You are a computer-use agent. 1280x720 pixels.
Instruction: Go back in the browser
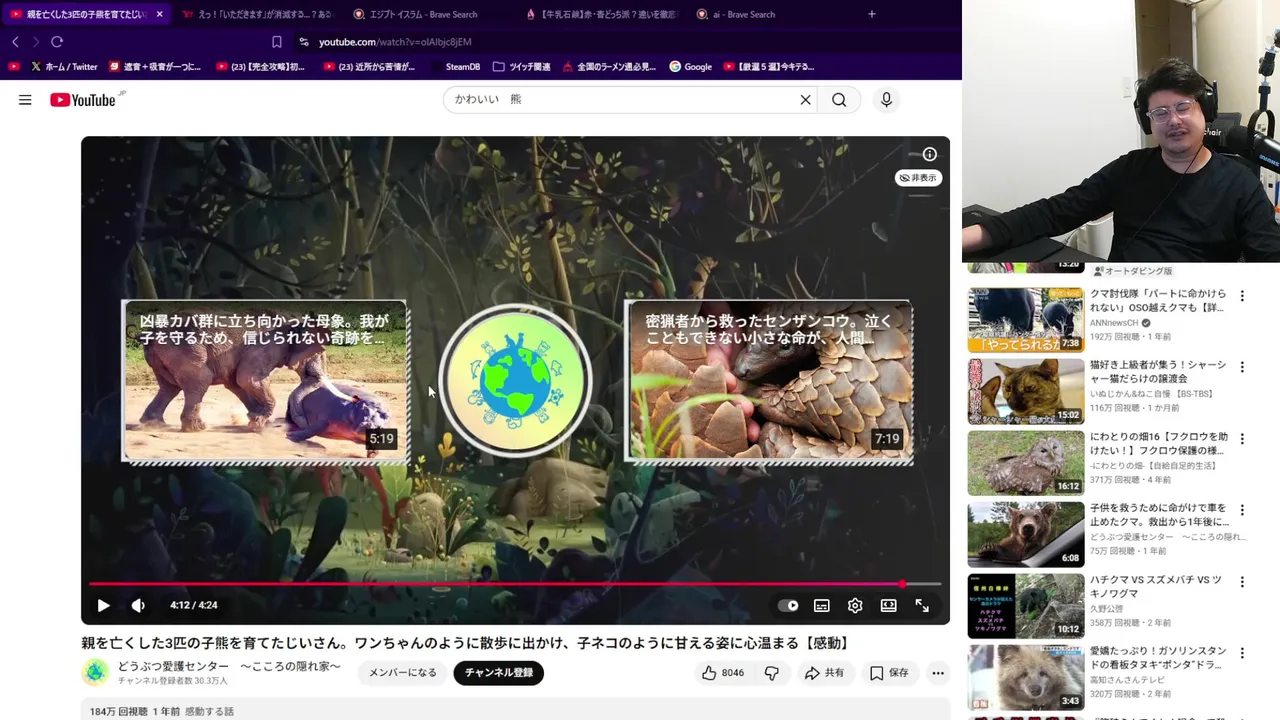(15, 42)
